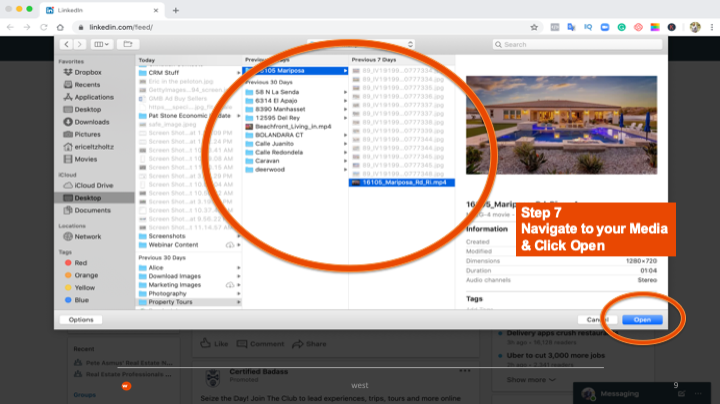Open Dropbox in the Favorites sidebar
This screenshot has width=720, height=404.
pyautogui.click(x=87, y=72)
